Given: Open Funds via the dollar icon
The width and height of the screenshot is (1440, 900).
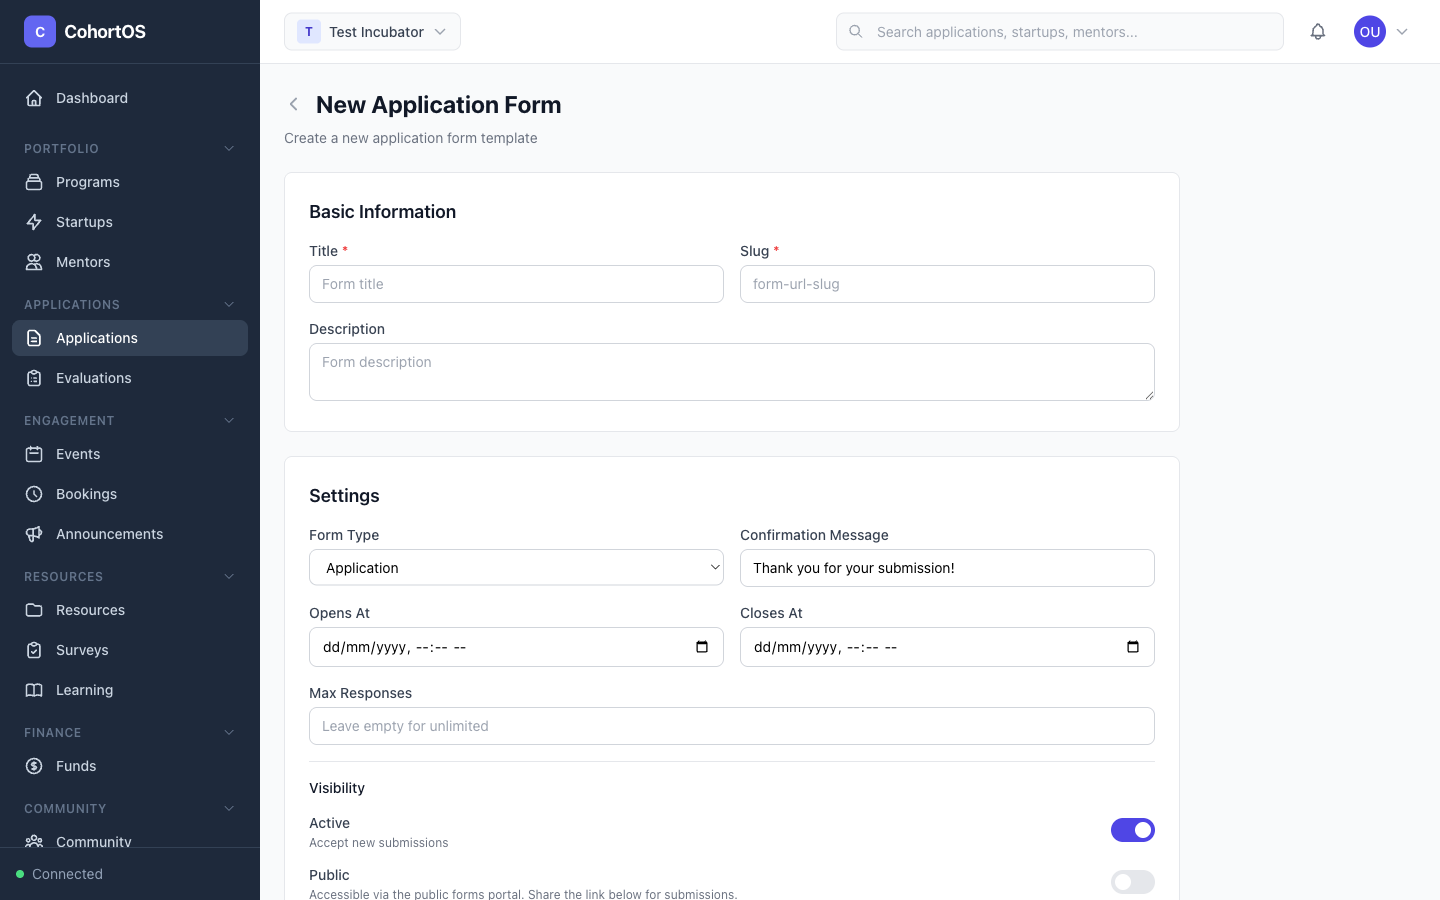Looking at the screenshot, I should [34, 766].
